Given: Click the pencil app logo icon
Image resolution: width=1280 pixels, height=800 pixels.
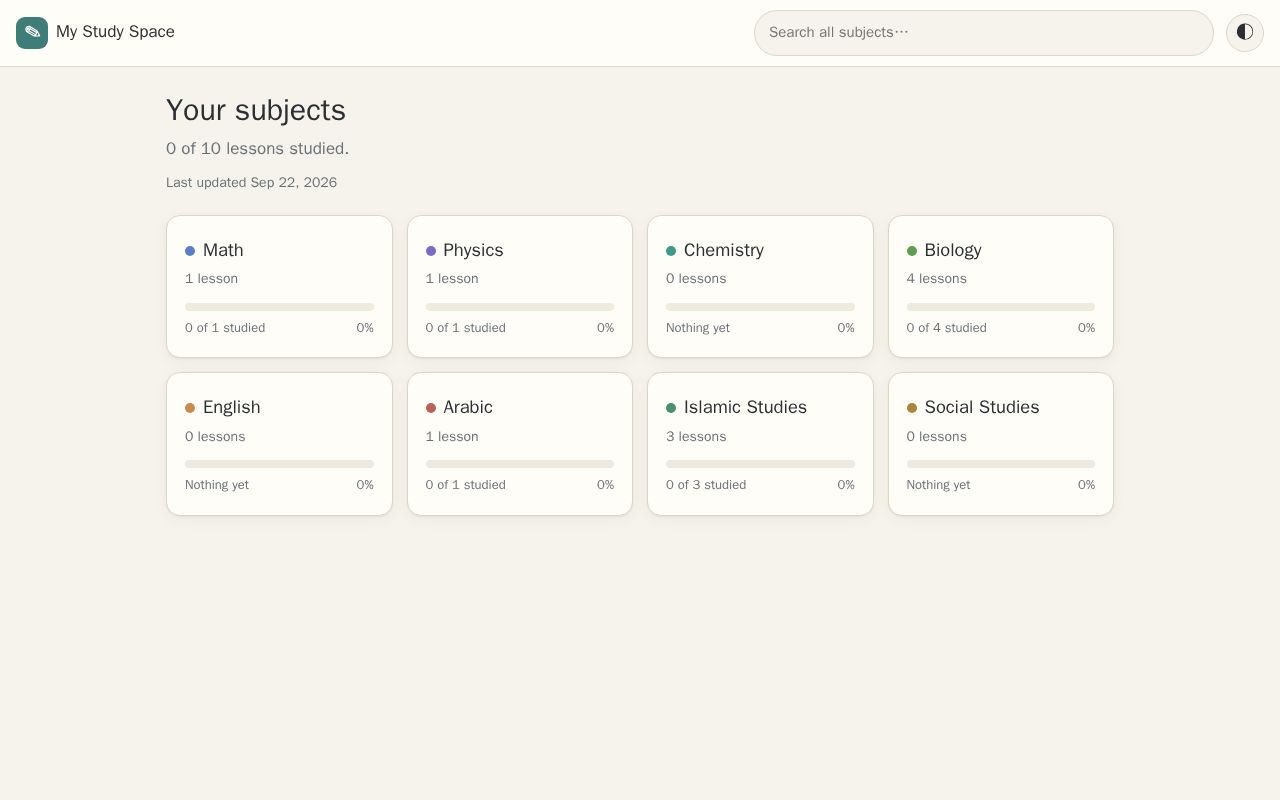Looking at the screenshot, I should click(32, 33).
